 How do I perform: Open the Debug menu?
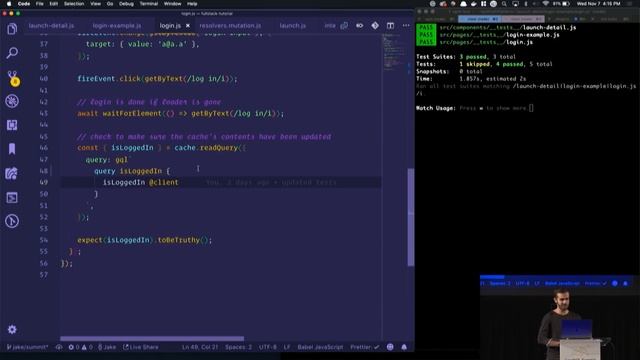pyautogui.click(x=126, y=4)
